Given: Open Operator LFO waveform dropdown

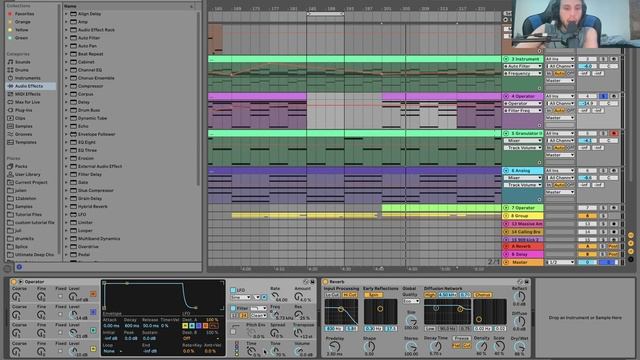Looking at the screenshot, I should [x=241, y=297].
